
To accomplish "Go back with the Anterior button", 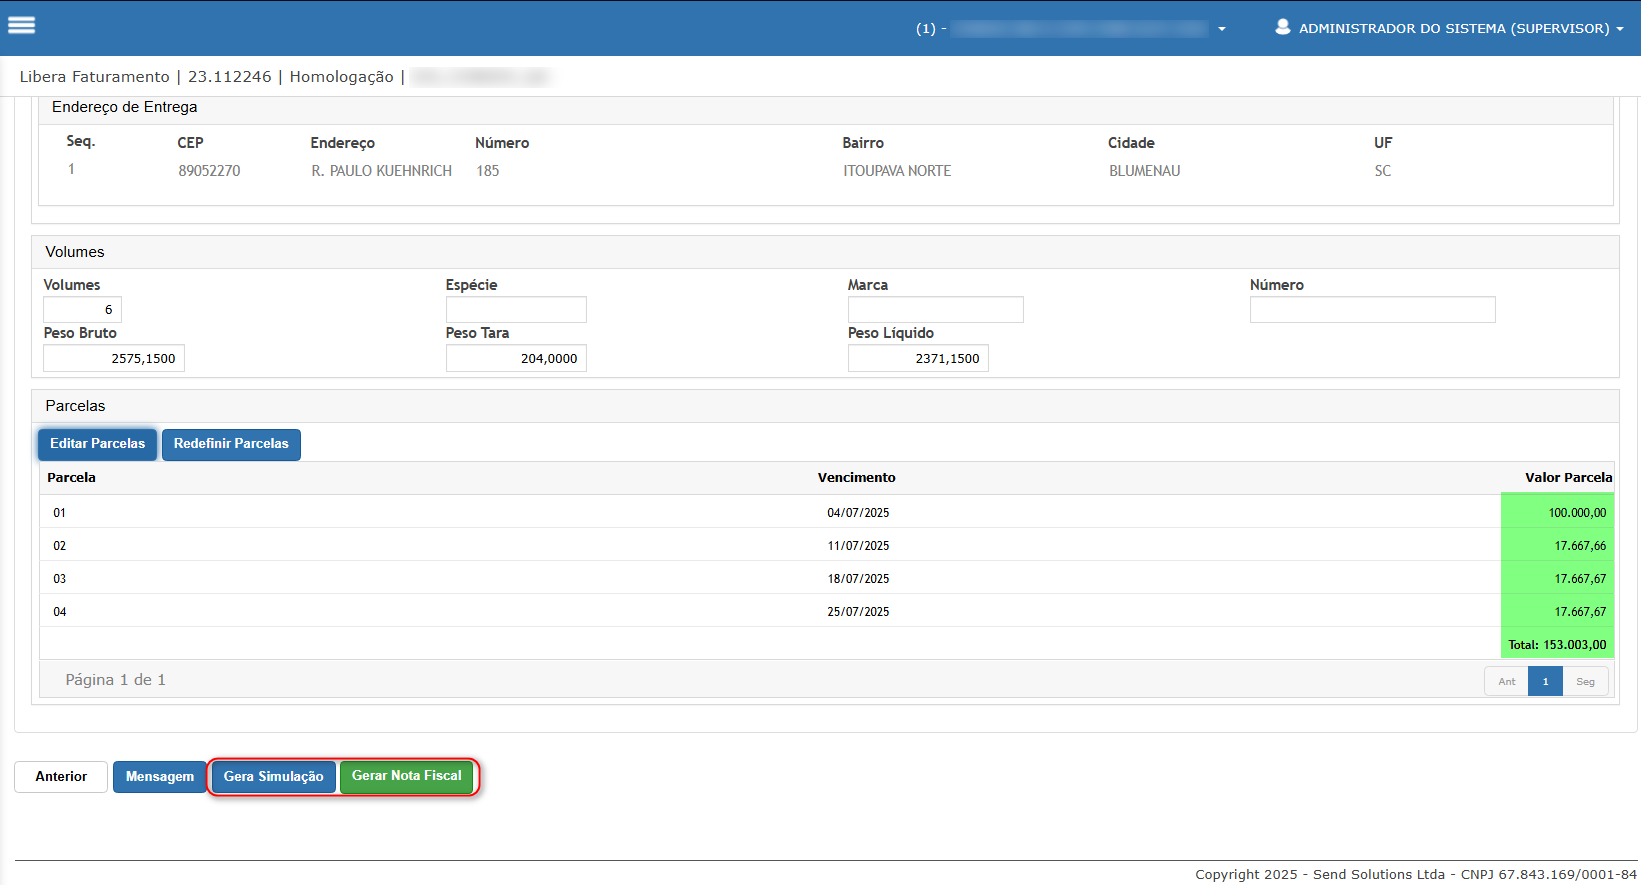I will 61,777.
